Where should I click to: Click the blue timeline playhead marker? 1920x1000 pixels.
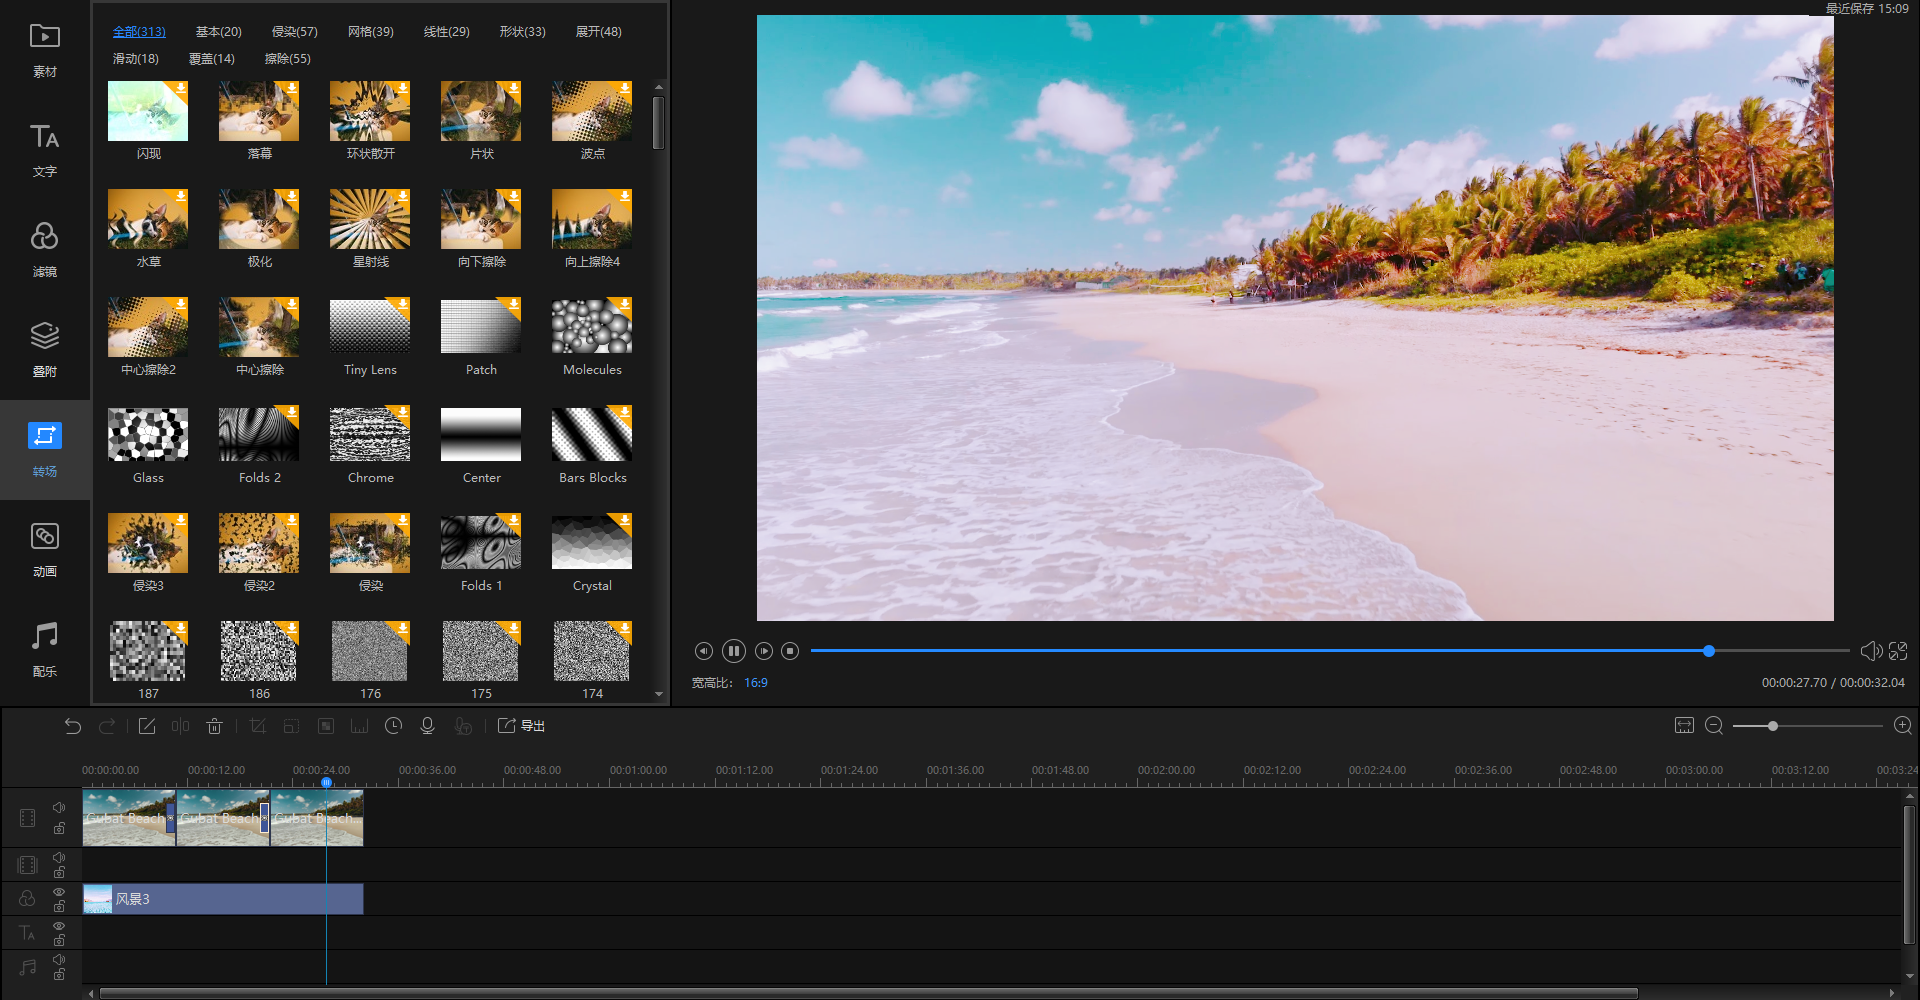(x=326, y=782)
